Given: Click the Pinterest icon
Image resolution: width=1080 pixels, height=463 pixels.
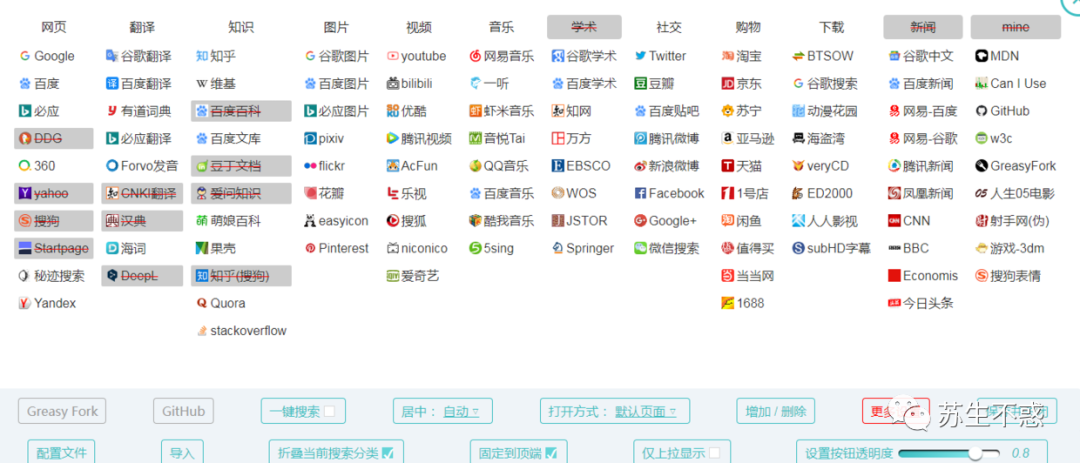Looking at the screenshot, I should [x=310, y=248].
